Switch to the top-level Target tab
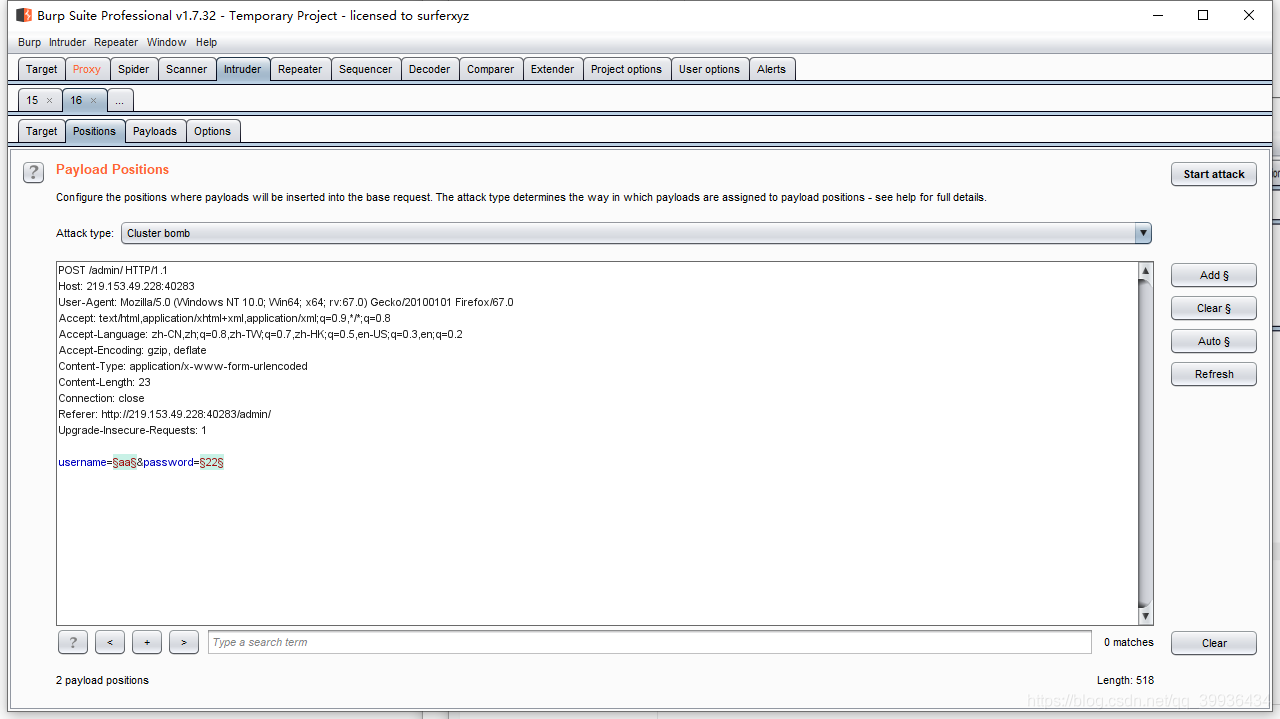Screen dimensions: 1280x719 (x=42, y=69)
